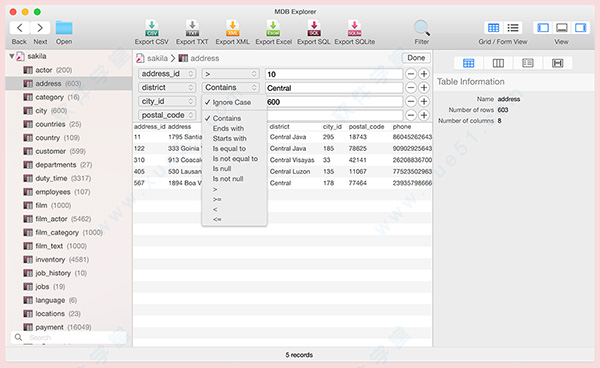The height and width of the screenshot is (368, 600).
Task: Click the Export SQL toolbar icon
Action: pyautogui.click(x=314, y=28)
